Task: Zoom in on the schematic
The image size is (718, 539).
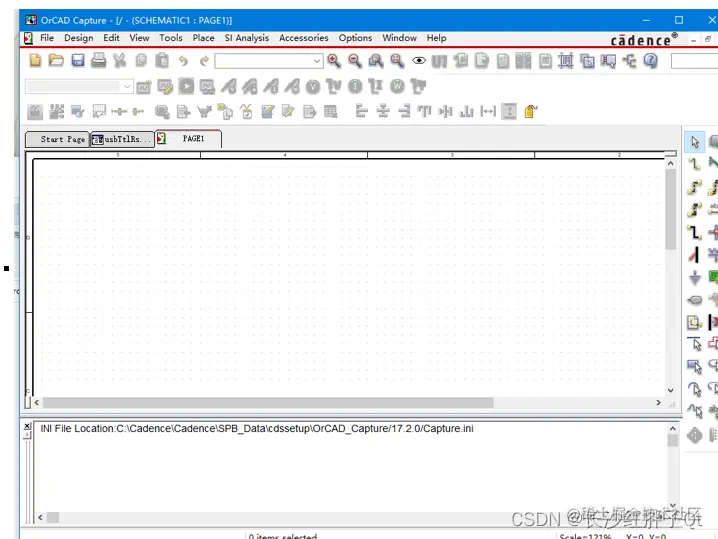Action: point(334,60)
